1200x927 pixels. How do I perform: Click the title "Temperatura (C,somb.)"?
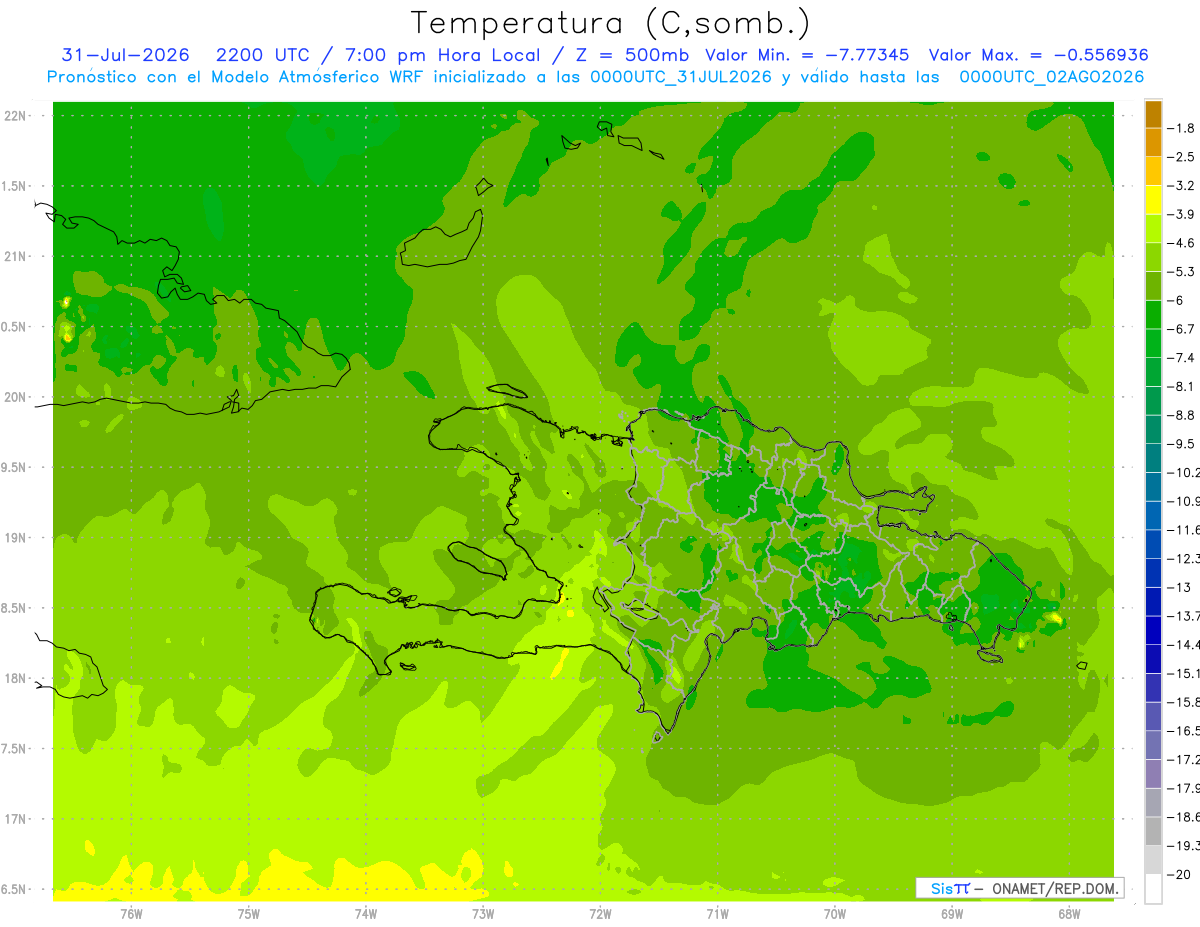[611, 23]
